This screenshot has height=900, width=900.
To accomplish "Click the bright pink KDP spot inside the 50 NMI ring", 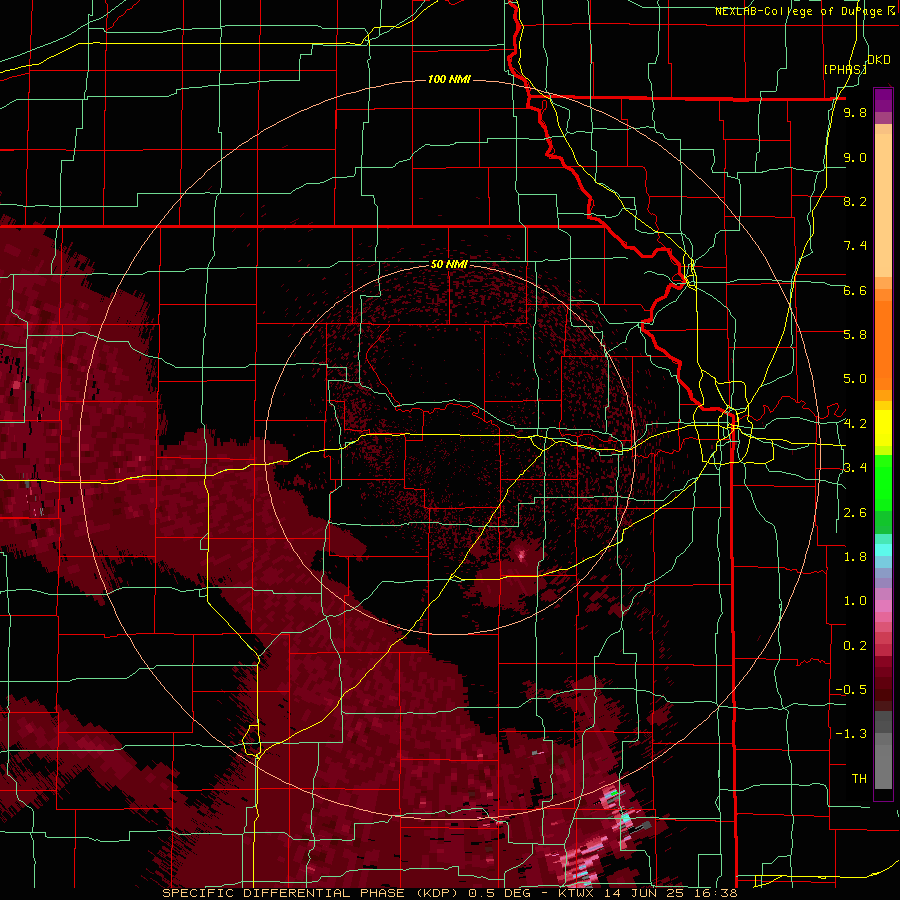I will [x=521, y=555].
